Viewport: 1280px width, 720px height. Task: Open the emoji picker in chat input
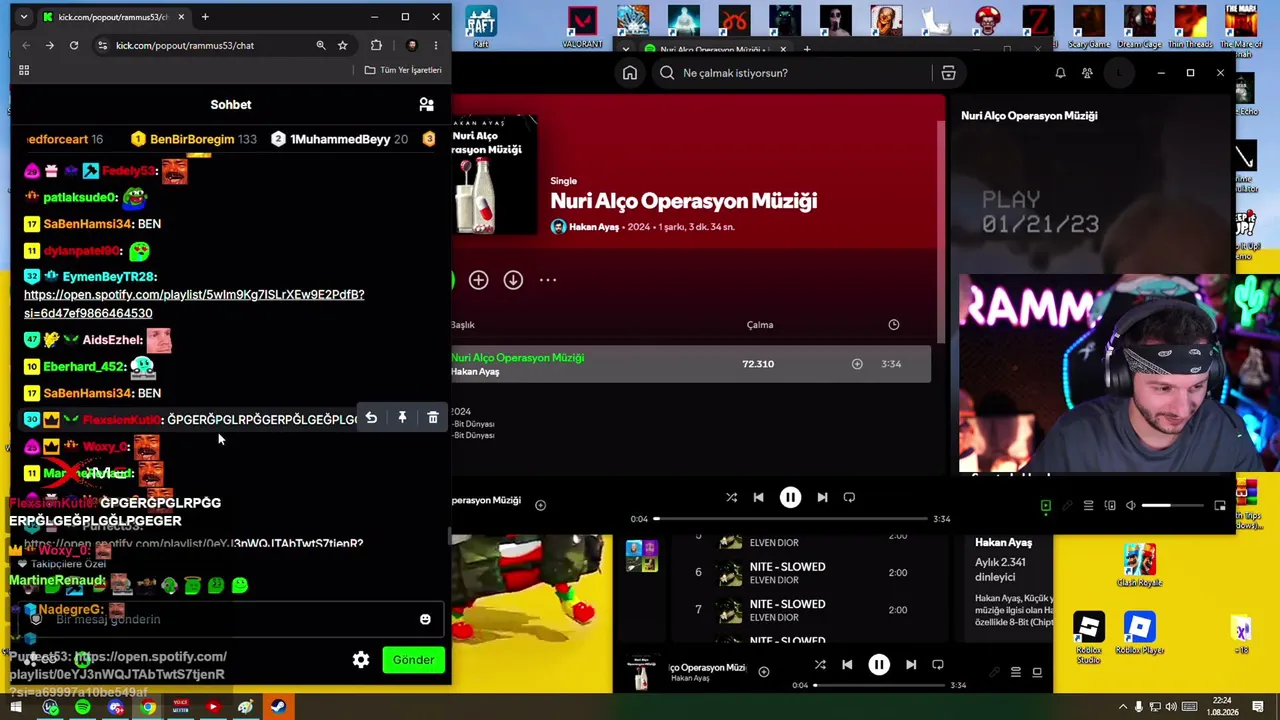click(x=425, y=619)
